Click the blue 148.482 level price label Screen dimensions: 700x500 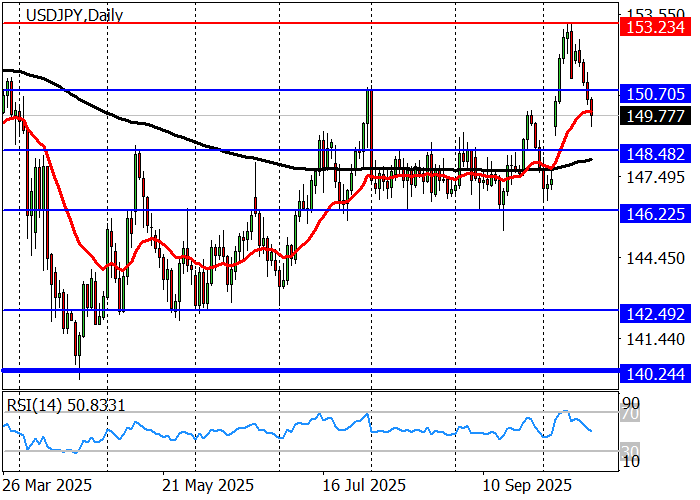click(655, 153)
